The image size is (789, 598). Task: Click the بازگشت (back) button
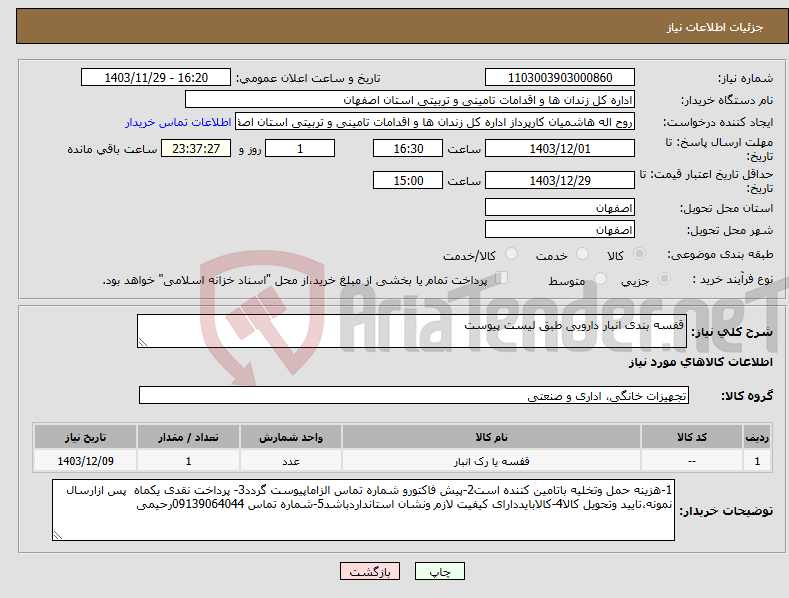click(370, 571)
